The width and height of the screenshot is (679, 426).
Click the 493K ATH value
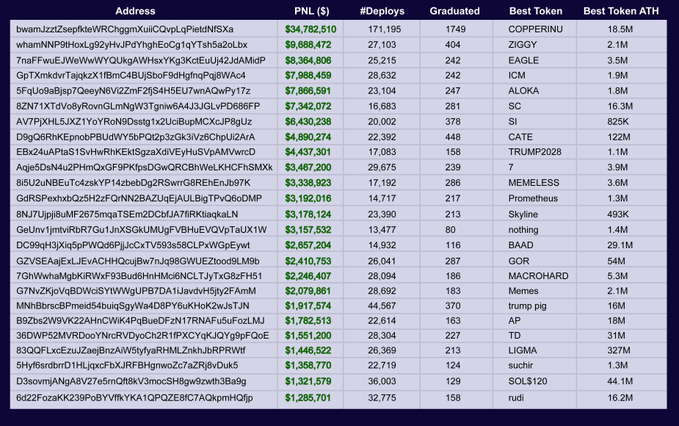tap(618, 214)
